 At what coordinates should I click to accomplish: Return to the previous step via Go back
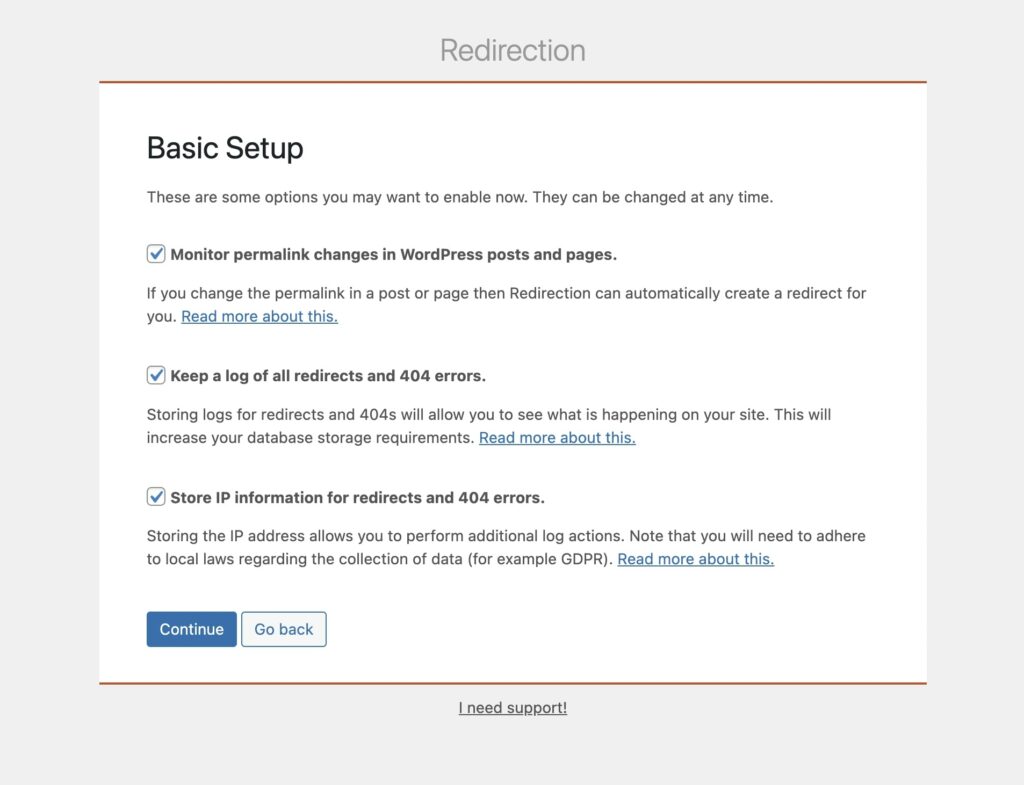pos(284,629)
